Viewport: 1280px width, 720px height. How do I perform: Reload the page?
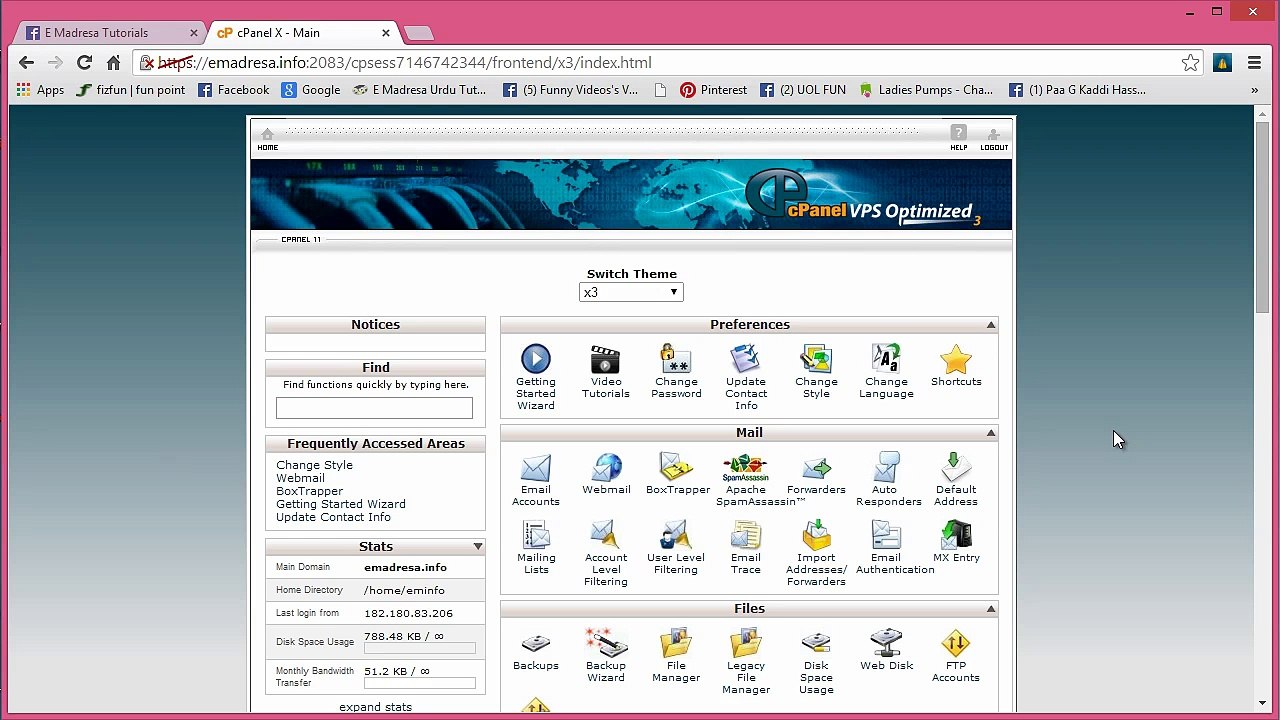tap(84, 63)
